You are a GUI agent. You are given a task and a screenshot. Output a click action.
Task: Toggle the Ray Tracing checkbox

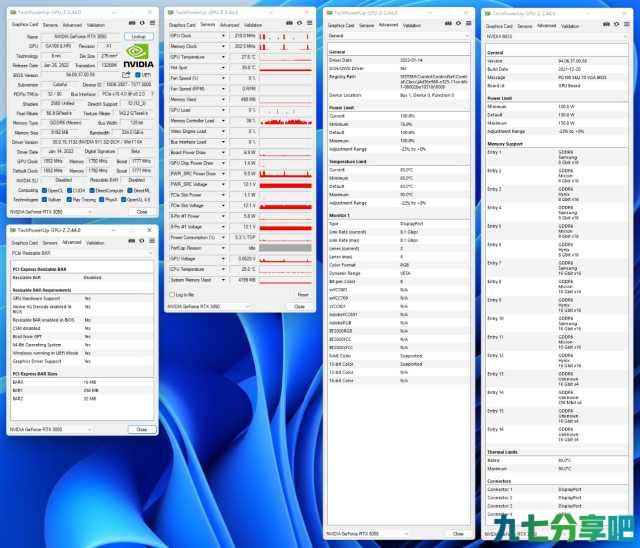pyautogui.click(x=69, y=200)
